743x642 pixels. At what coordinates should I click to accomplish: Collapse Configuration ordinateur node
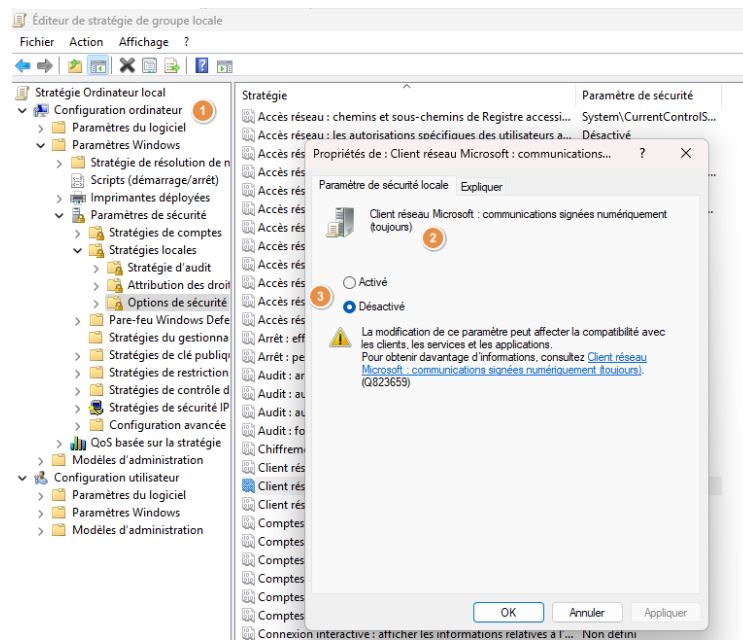[x=22, y=110]
